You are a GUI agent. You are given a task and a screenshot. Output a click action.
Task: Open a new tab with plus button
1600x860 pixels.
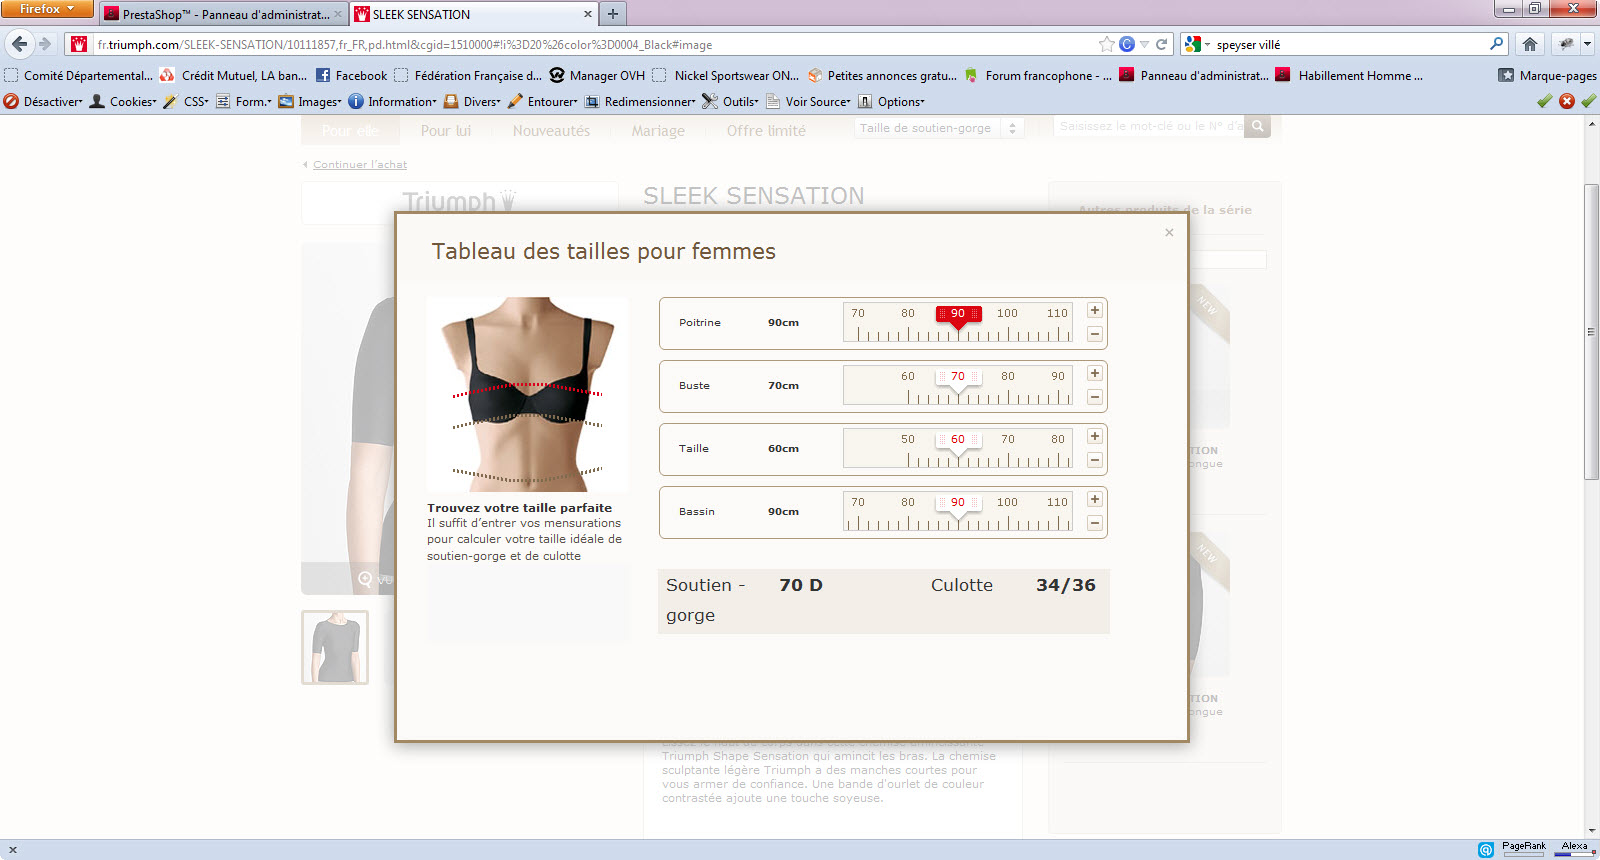(x=613, y=14)
